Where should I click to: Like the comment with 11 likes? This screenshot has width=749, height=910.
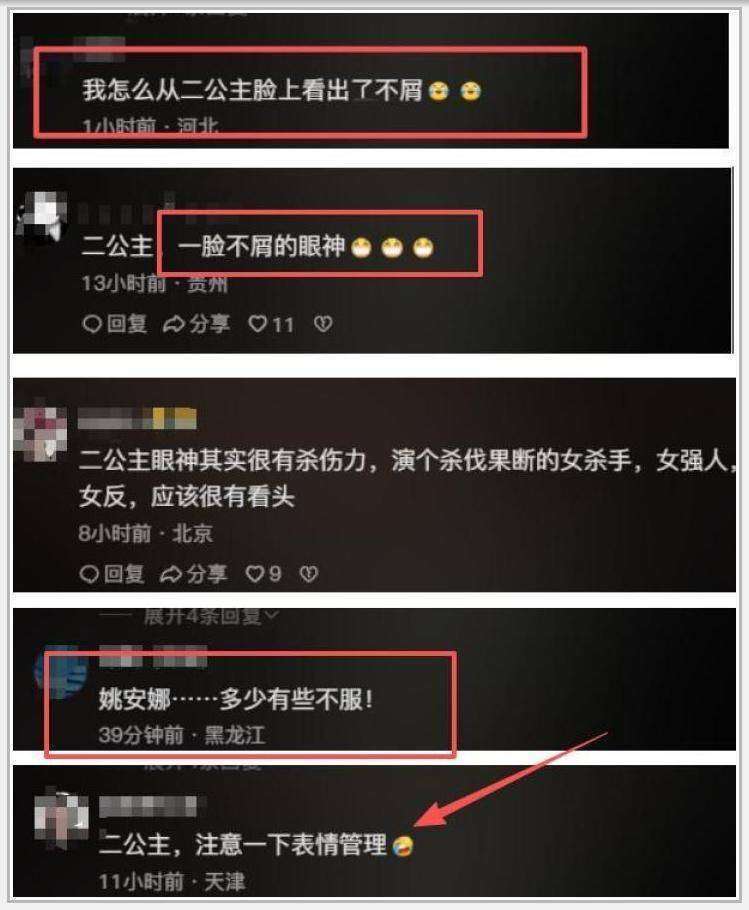[271, 324]
